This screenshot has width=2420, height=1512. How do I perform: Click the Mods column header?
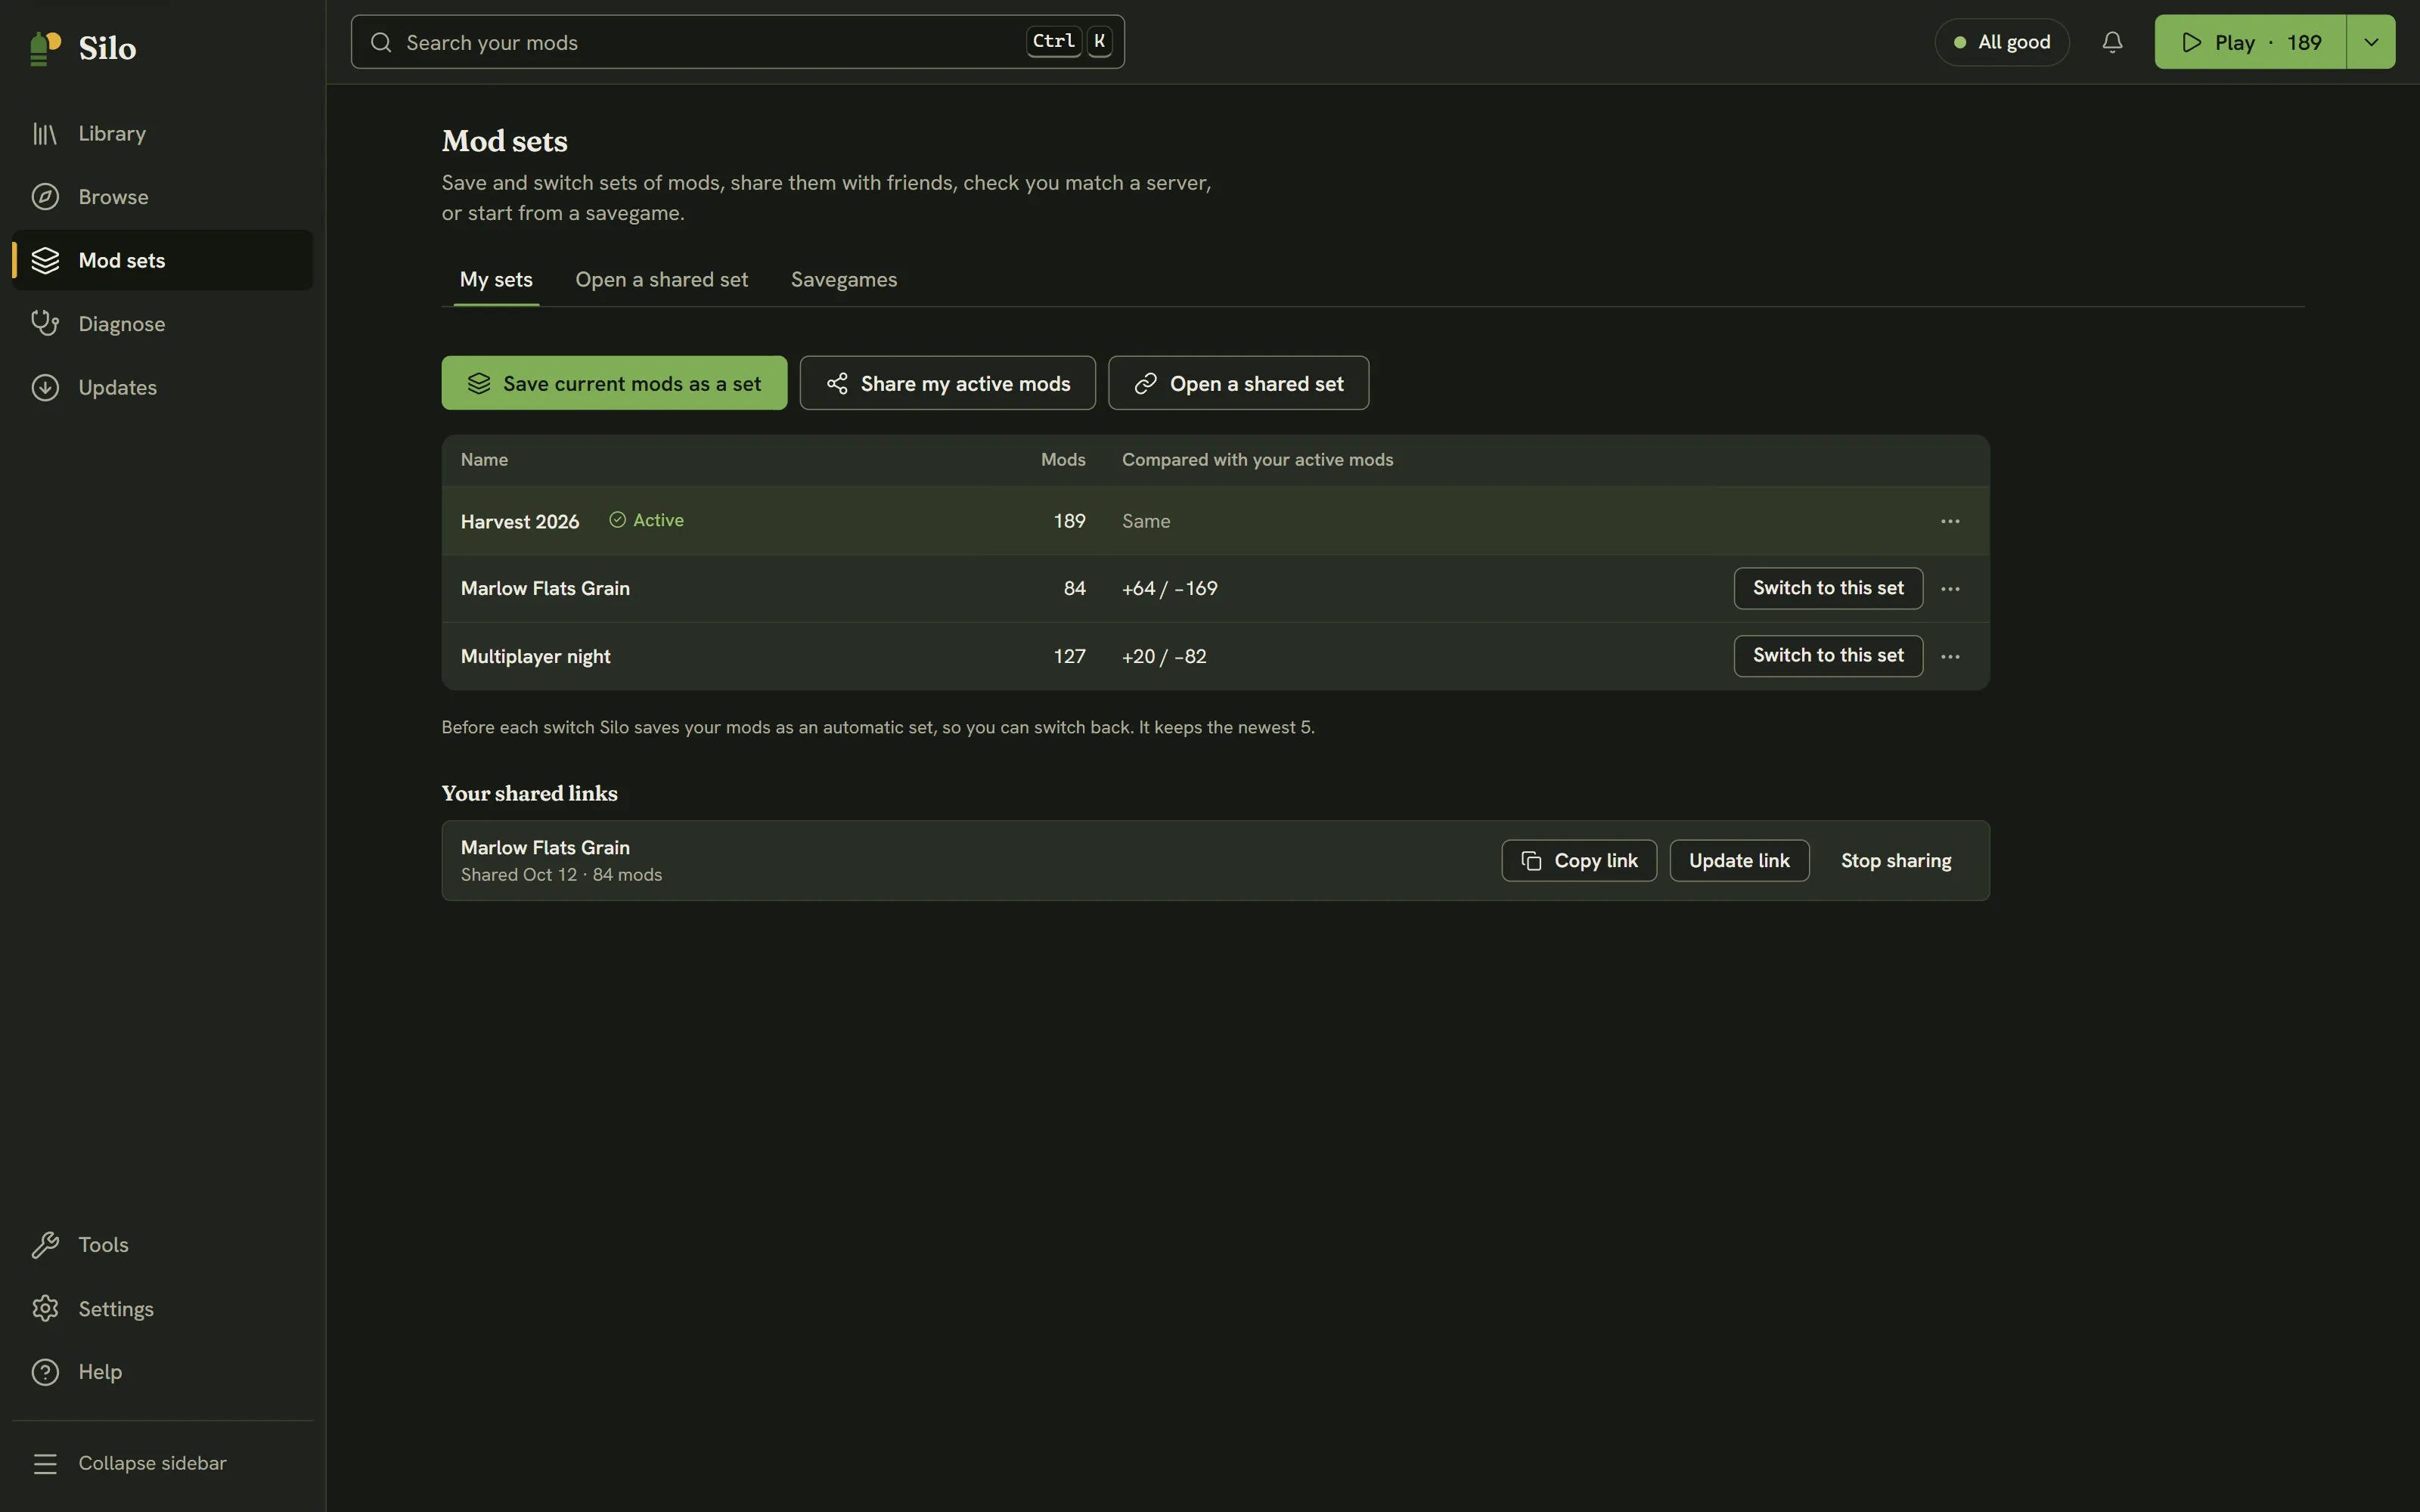tap(1063, 460)
